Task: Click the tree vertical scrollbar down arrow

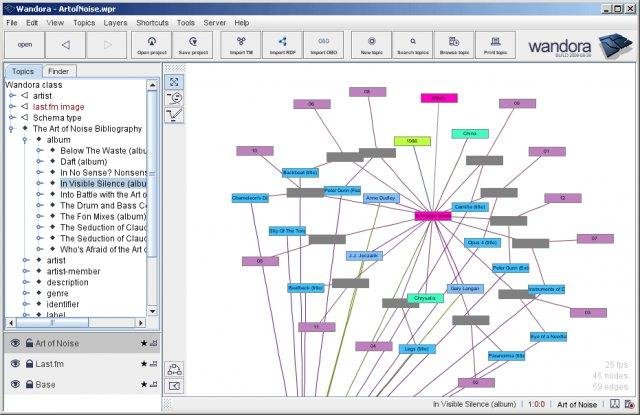Action: tap(152, 311)
